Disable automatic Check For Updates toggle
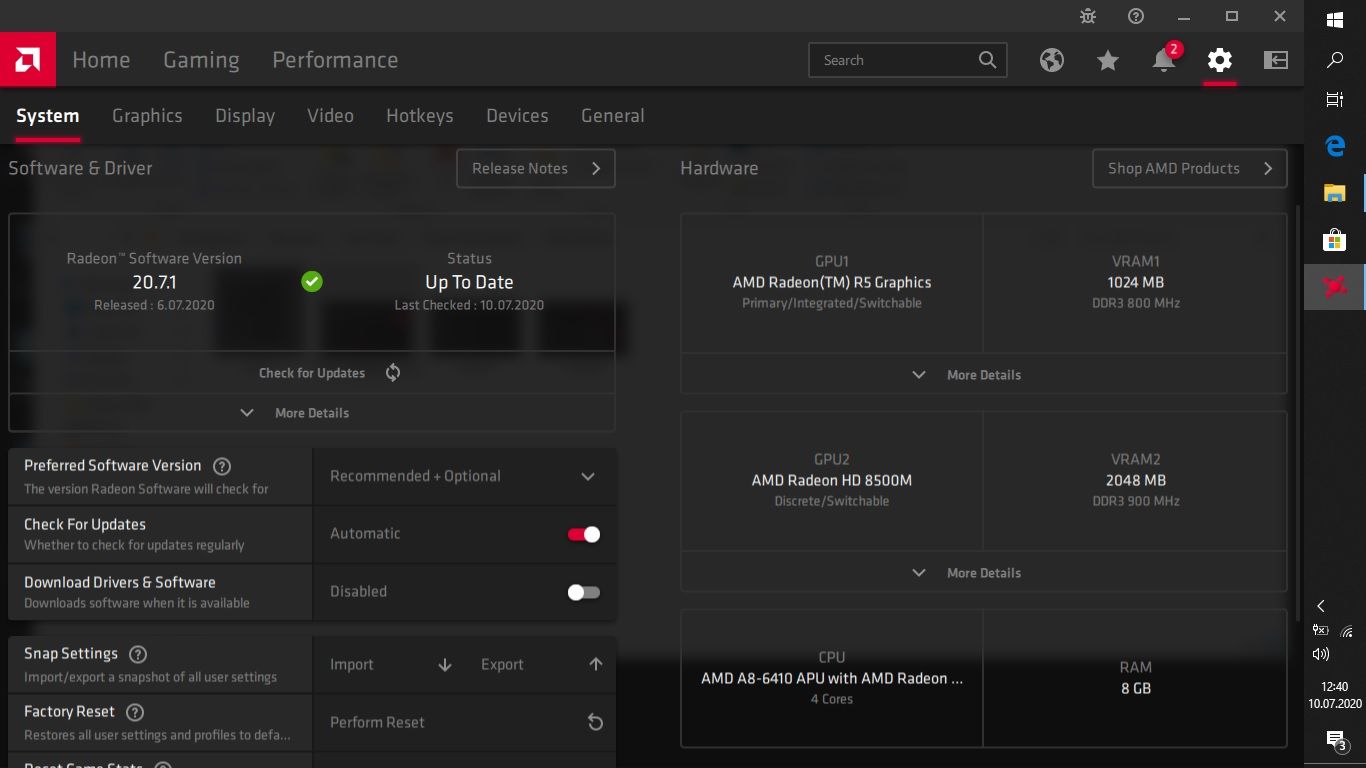Screen dimensions: 1366x768 584,534
